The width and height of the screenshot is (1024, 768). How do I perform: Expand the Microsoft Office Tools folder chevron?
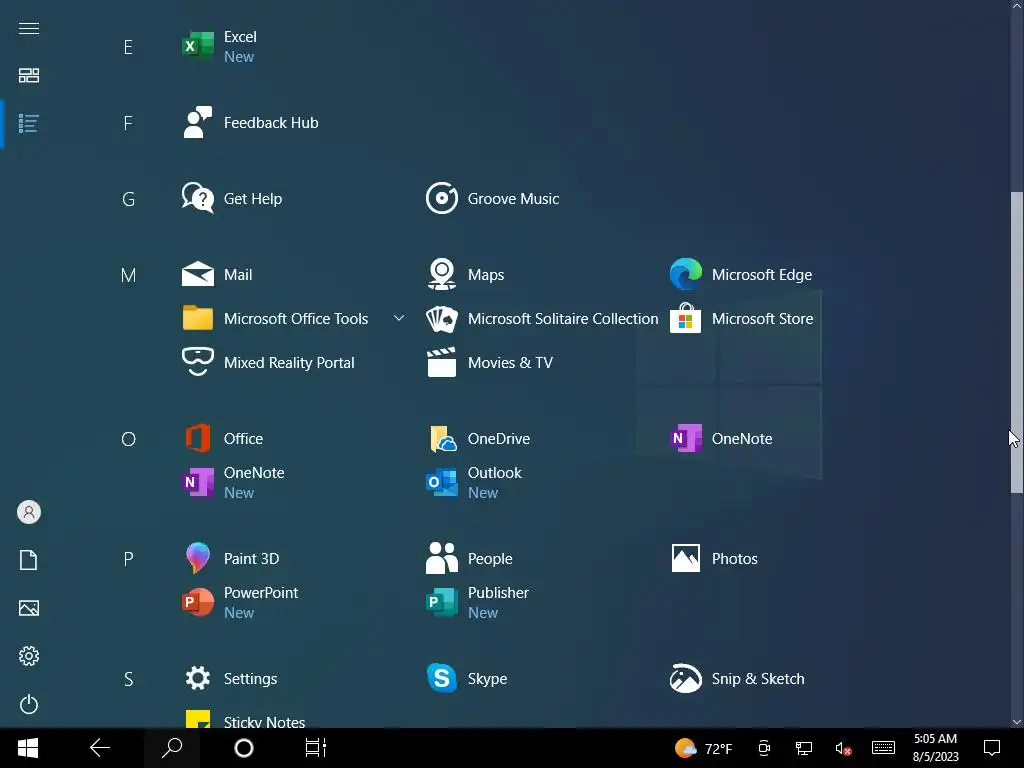tap(399, 319)
